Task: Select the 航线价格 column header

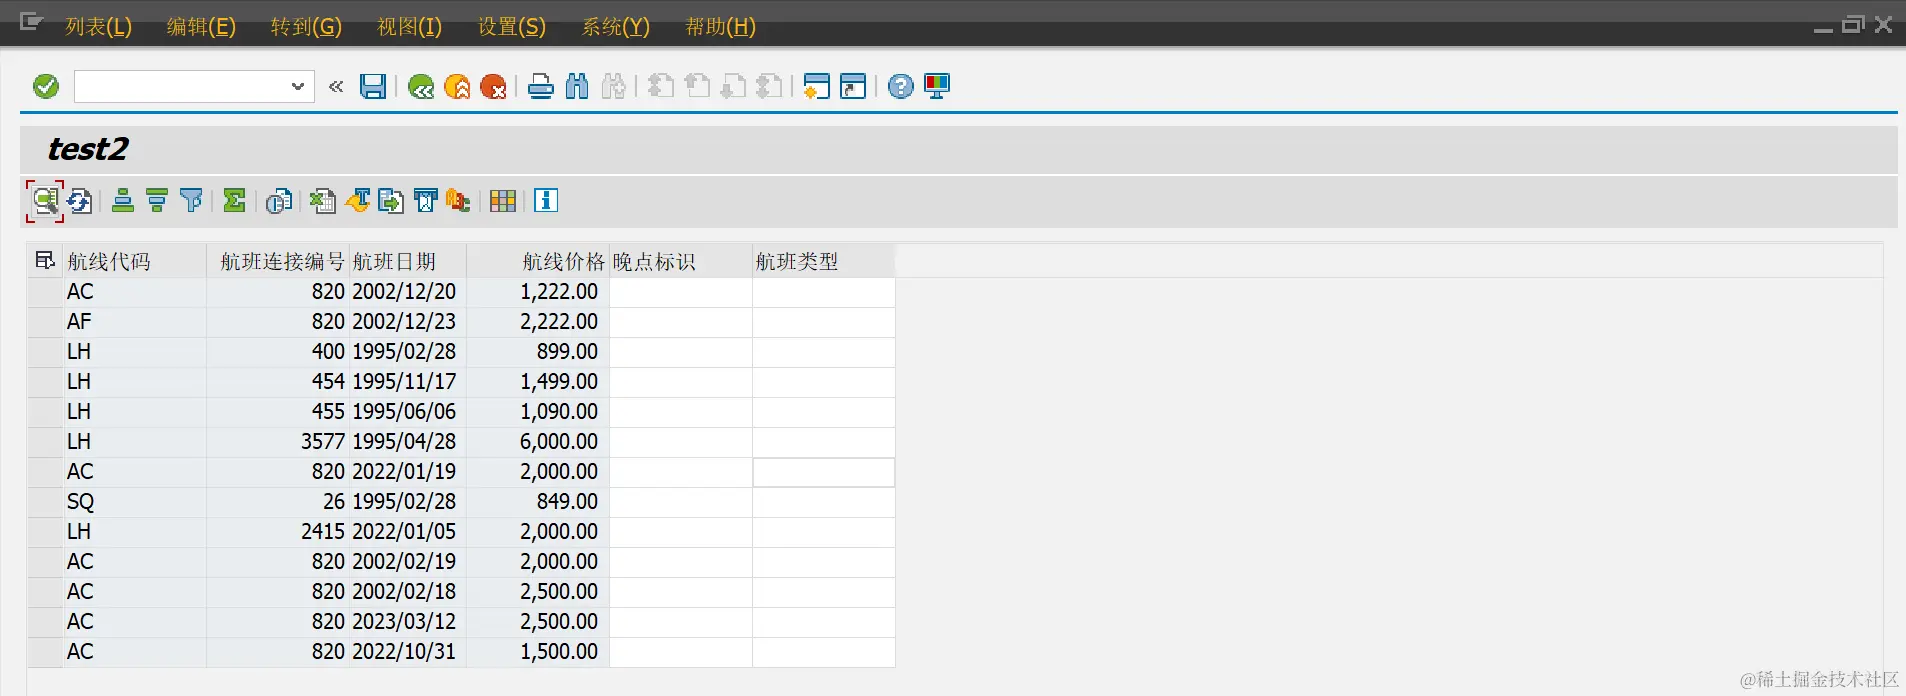Action: click(538, 261)
